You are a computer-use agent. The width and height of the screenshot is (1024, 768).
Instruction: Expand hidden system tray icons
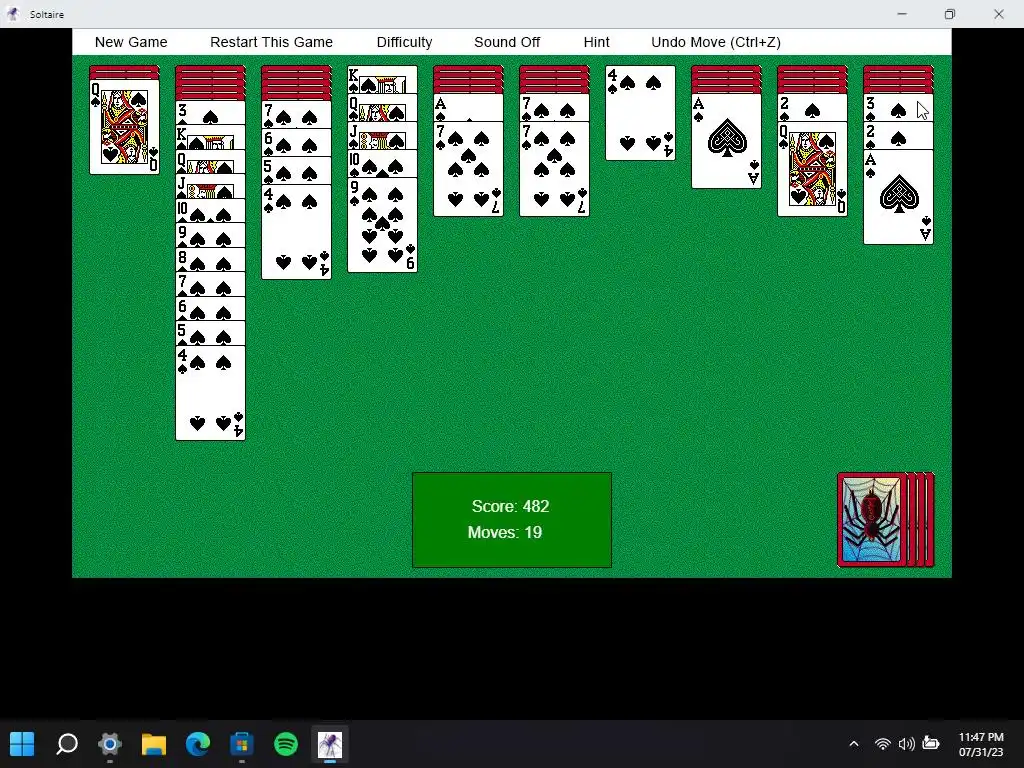(854, 744)
